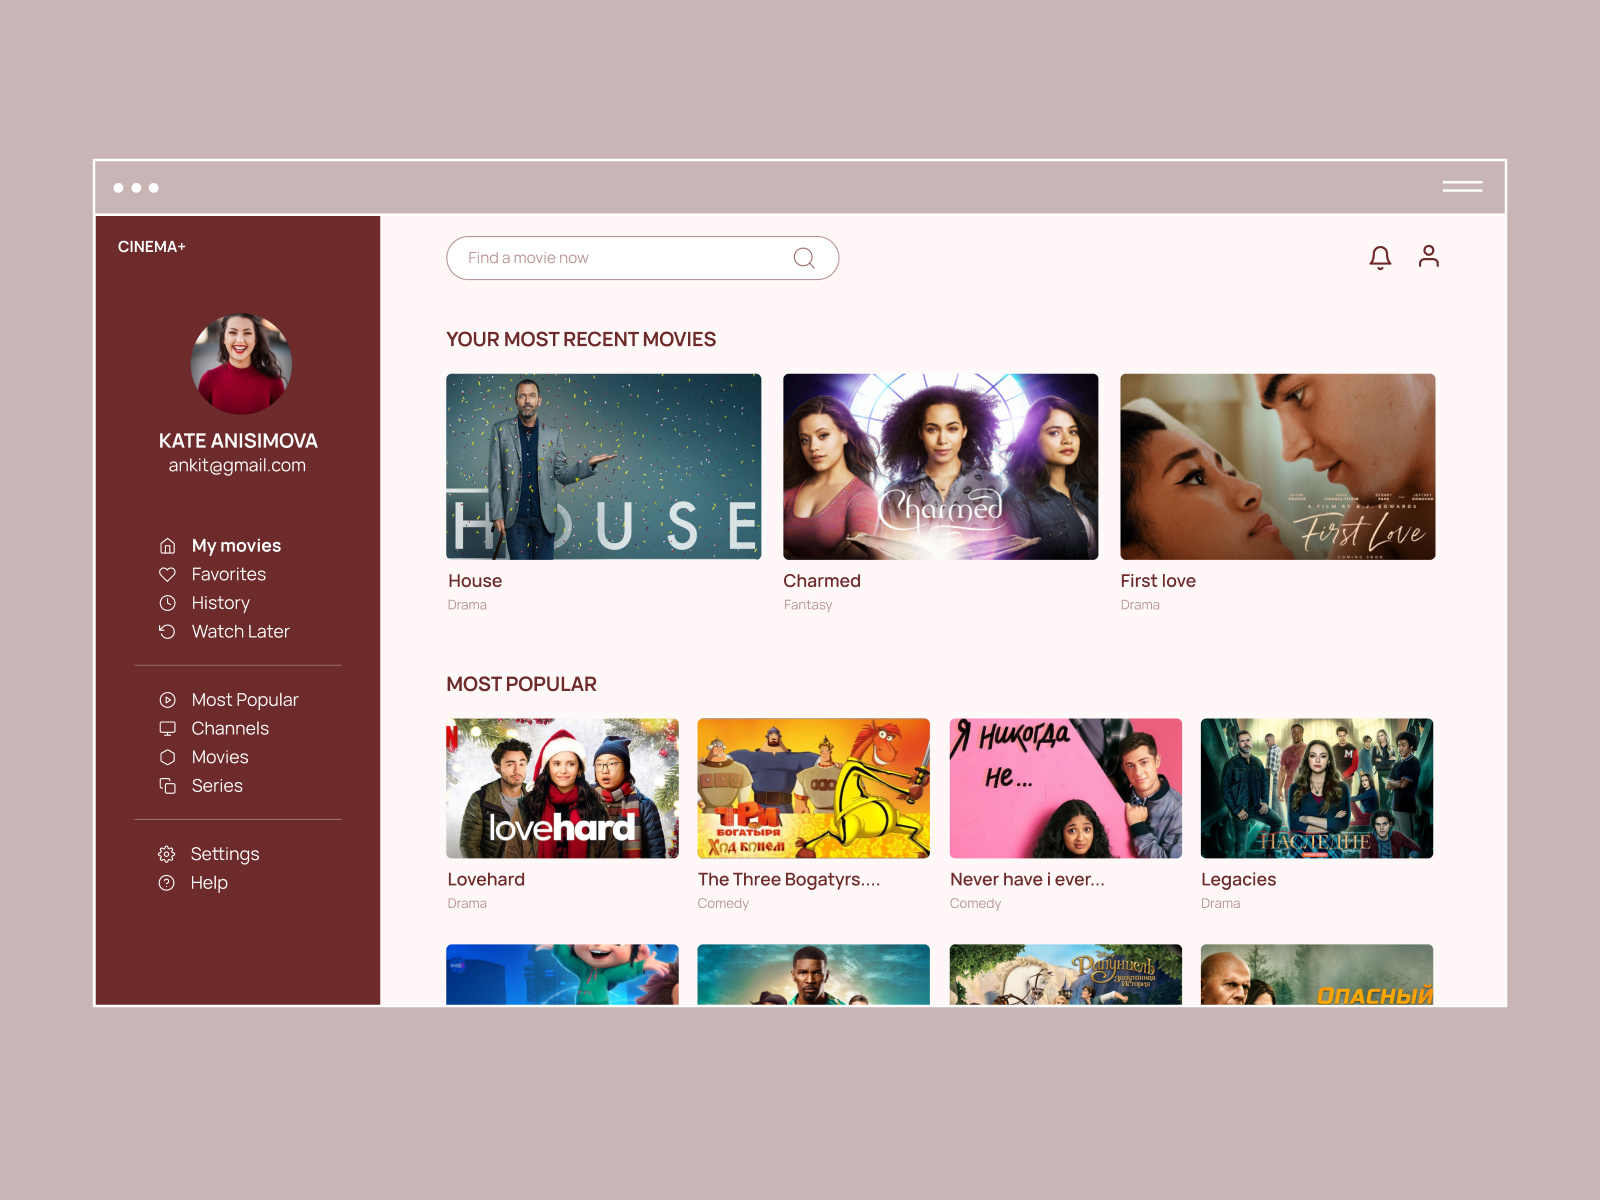Screen dimensions: 1600x1200
Task: Open the user account icon
Action: tap(1428, 256)
